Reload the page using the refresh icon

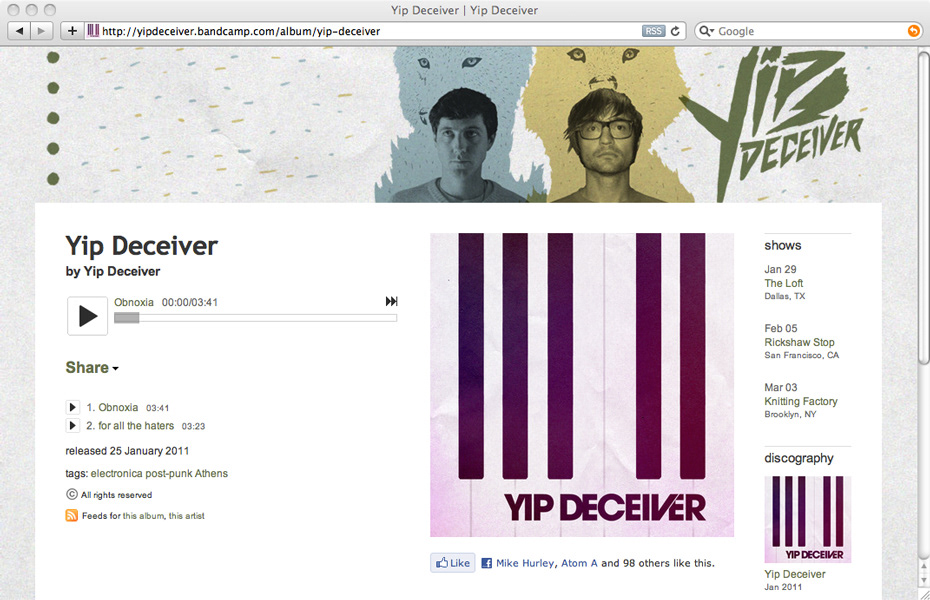(x=675, y=31)
